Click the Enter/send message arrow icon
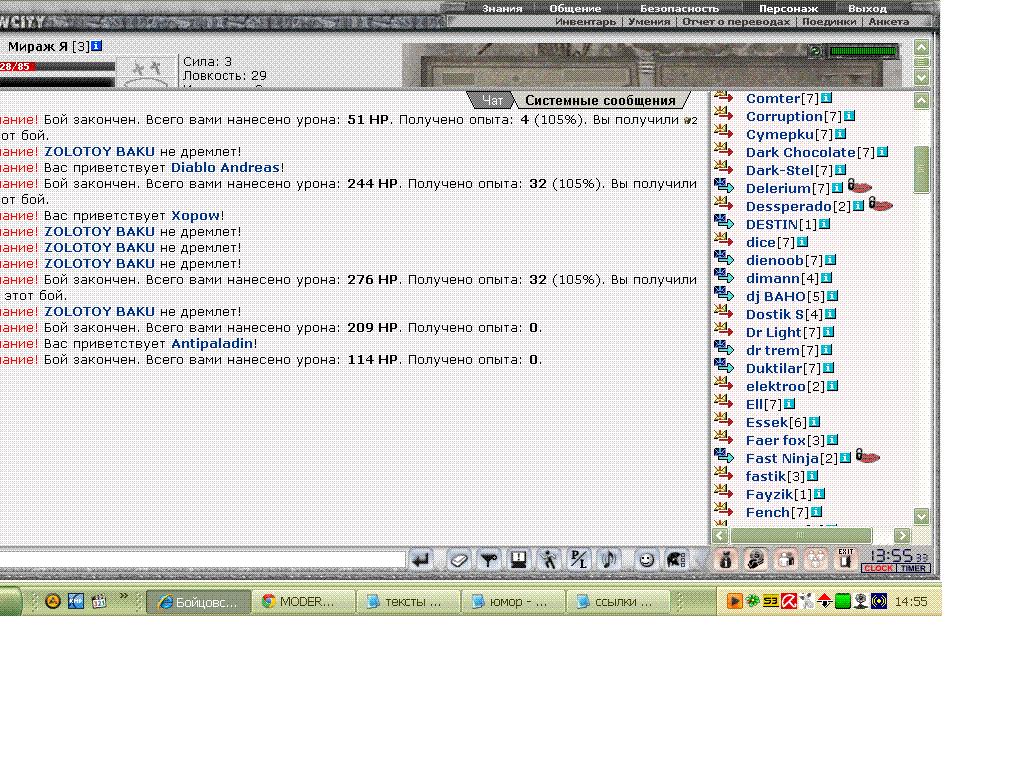1024x768 pixels. click(x=422, y=560)
